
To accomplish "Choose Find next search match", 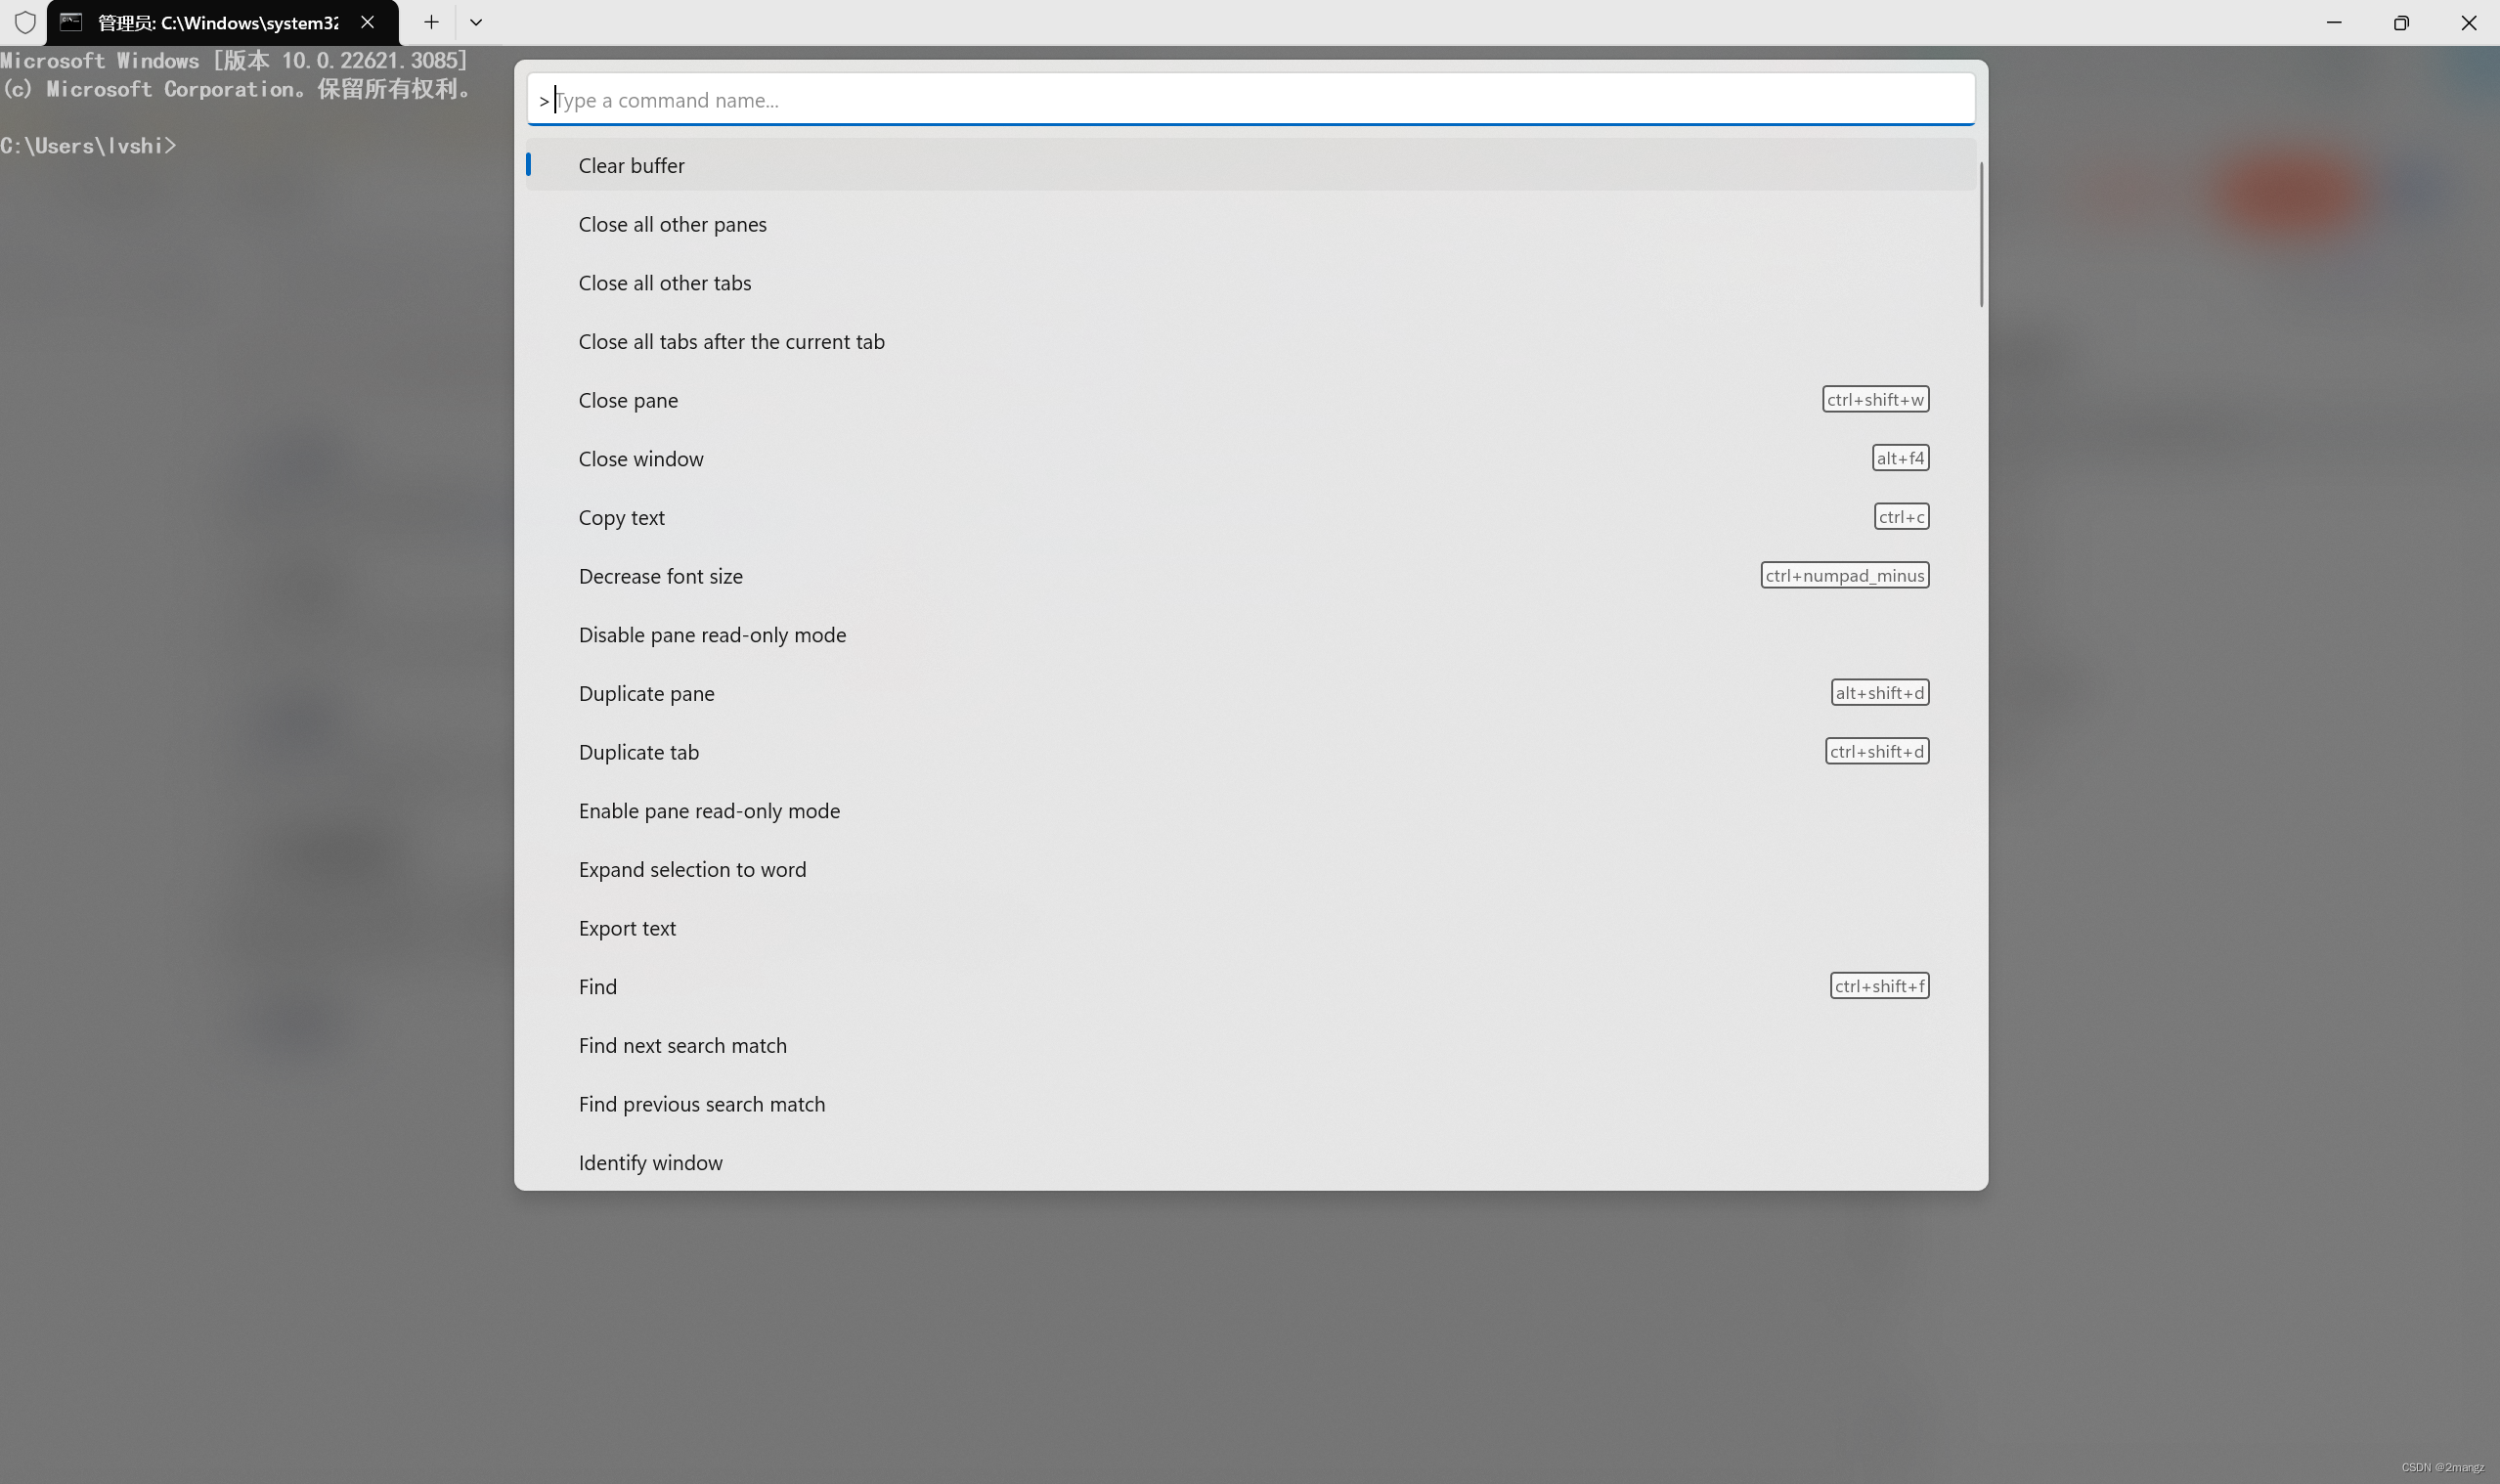I will point(1250,1045).
